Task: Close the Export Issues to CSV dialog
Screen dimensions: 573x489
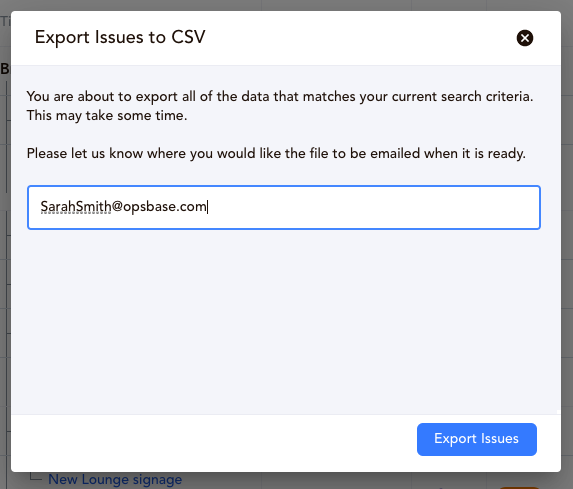Action: [x=524, y=38]
